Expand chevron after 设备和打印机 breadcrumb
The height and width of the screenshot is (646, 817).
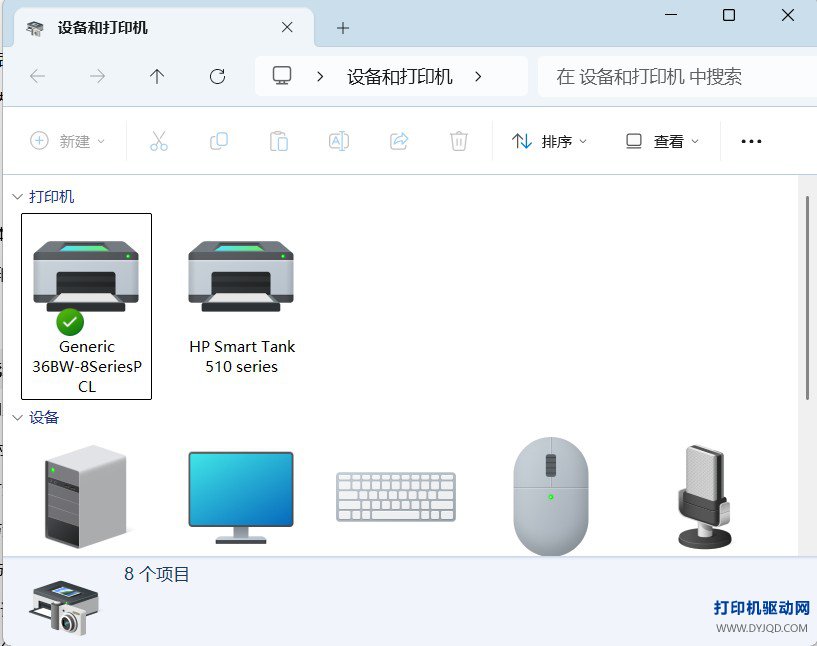pyautogui.click(x=478, y=77)
